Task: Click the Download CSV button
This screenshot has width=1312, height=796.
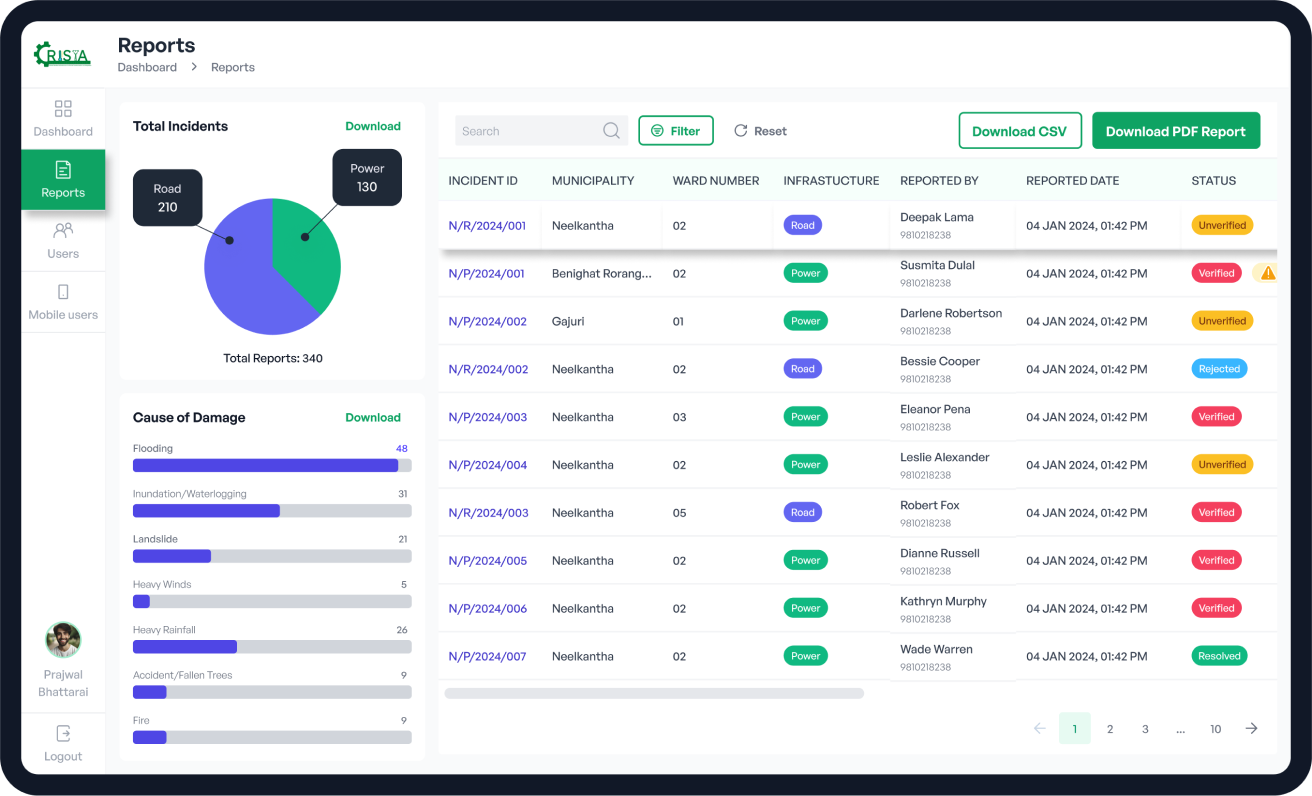Action: click(1019, 131)
